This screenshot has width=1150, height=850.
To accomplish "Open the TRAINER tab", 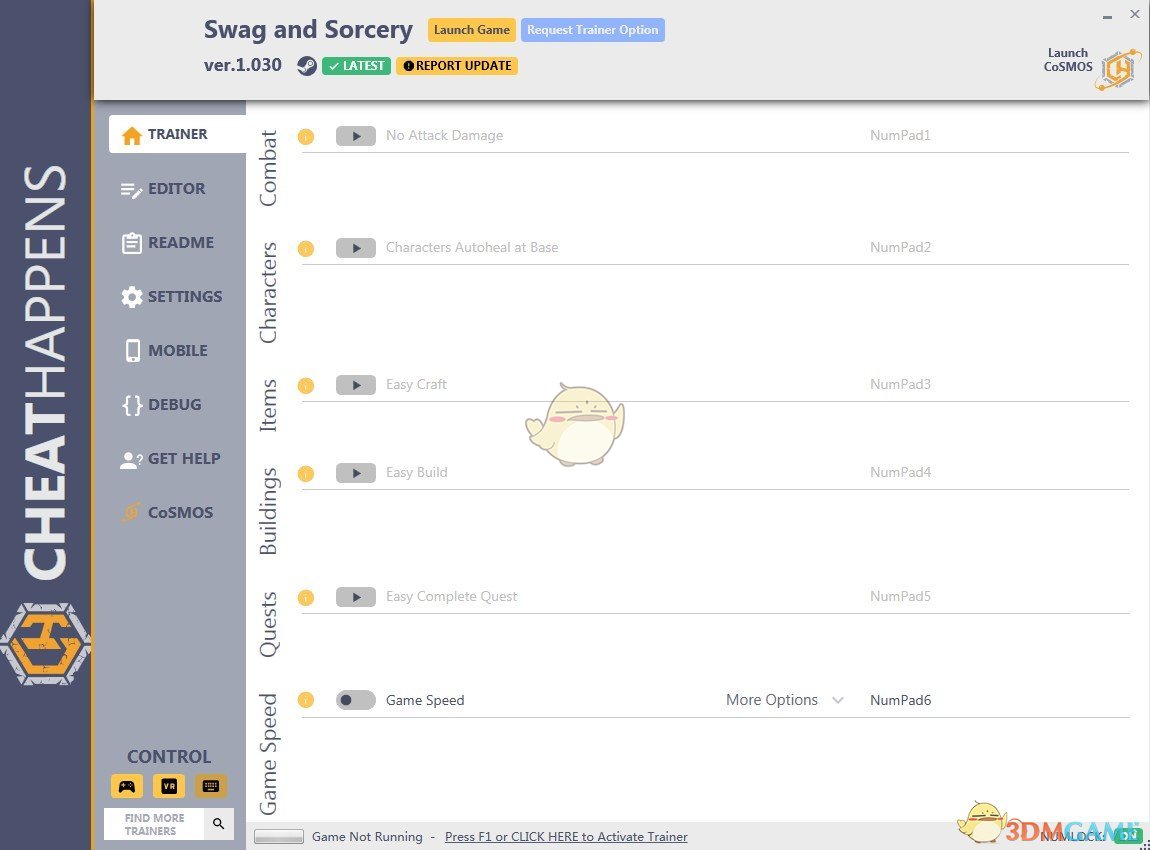I will [x=177, y=134].
